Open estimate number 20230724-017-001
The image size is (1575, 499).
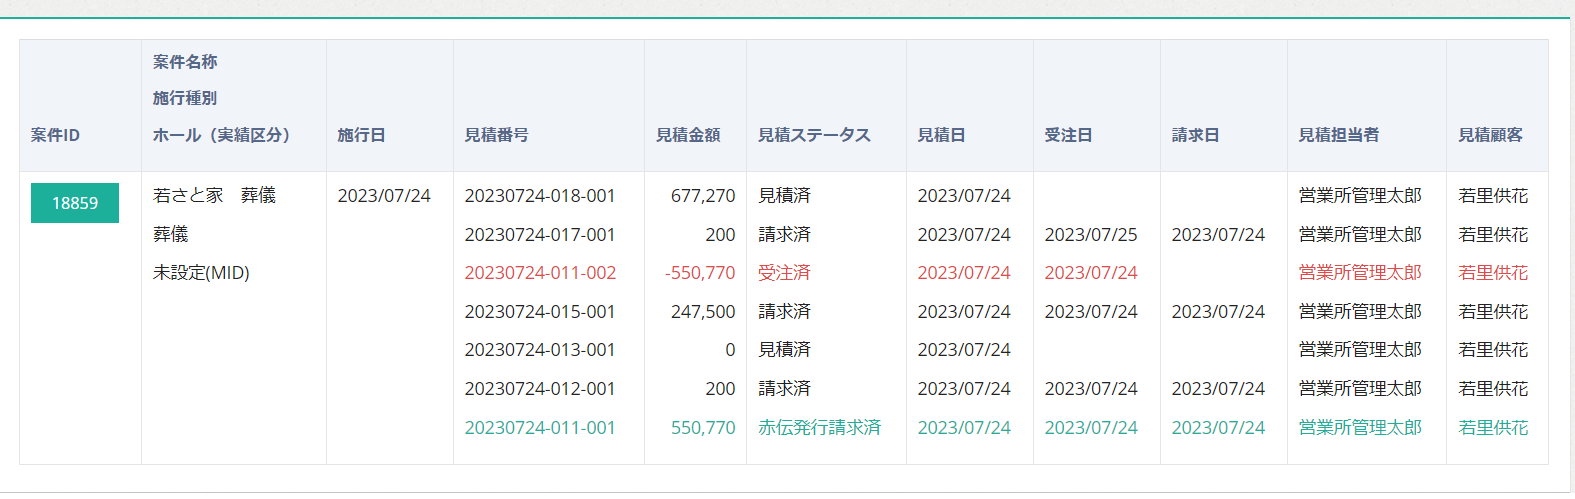[540, 235]
